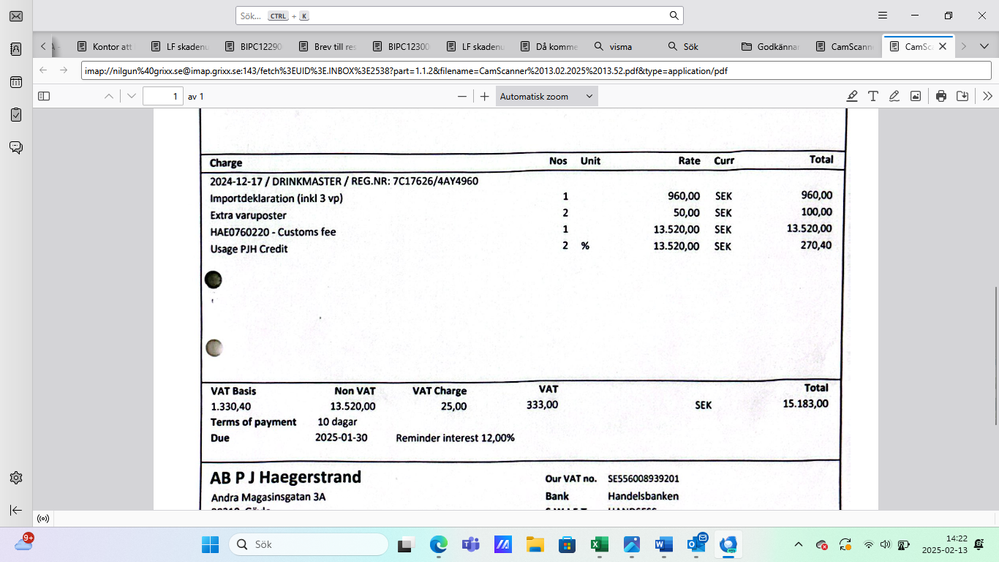999x562 pixels.
Task: Zoom in on the PDF document
Action: pos(485,96)
